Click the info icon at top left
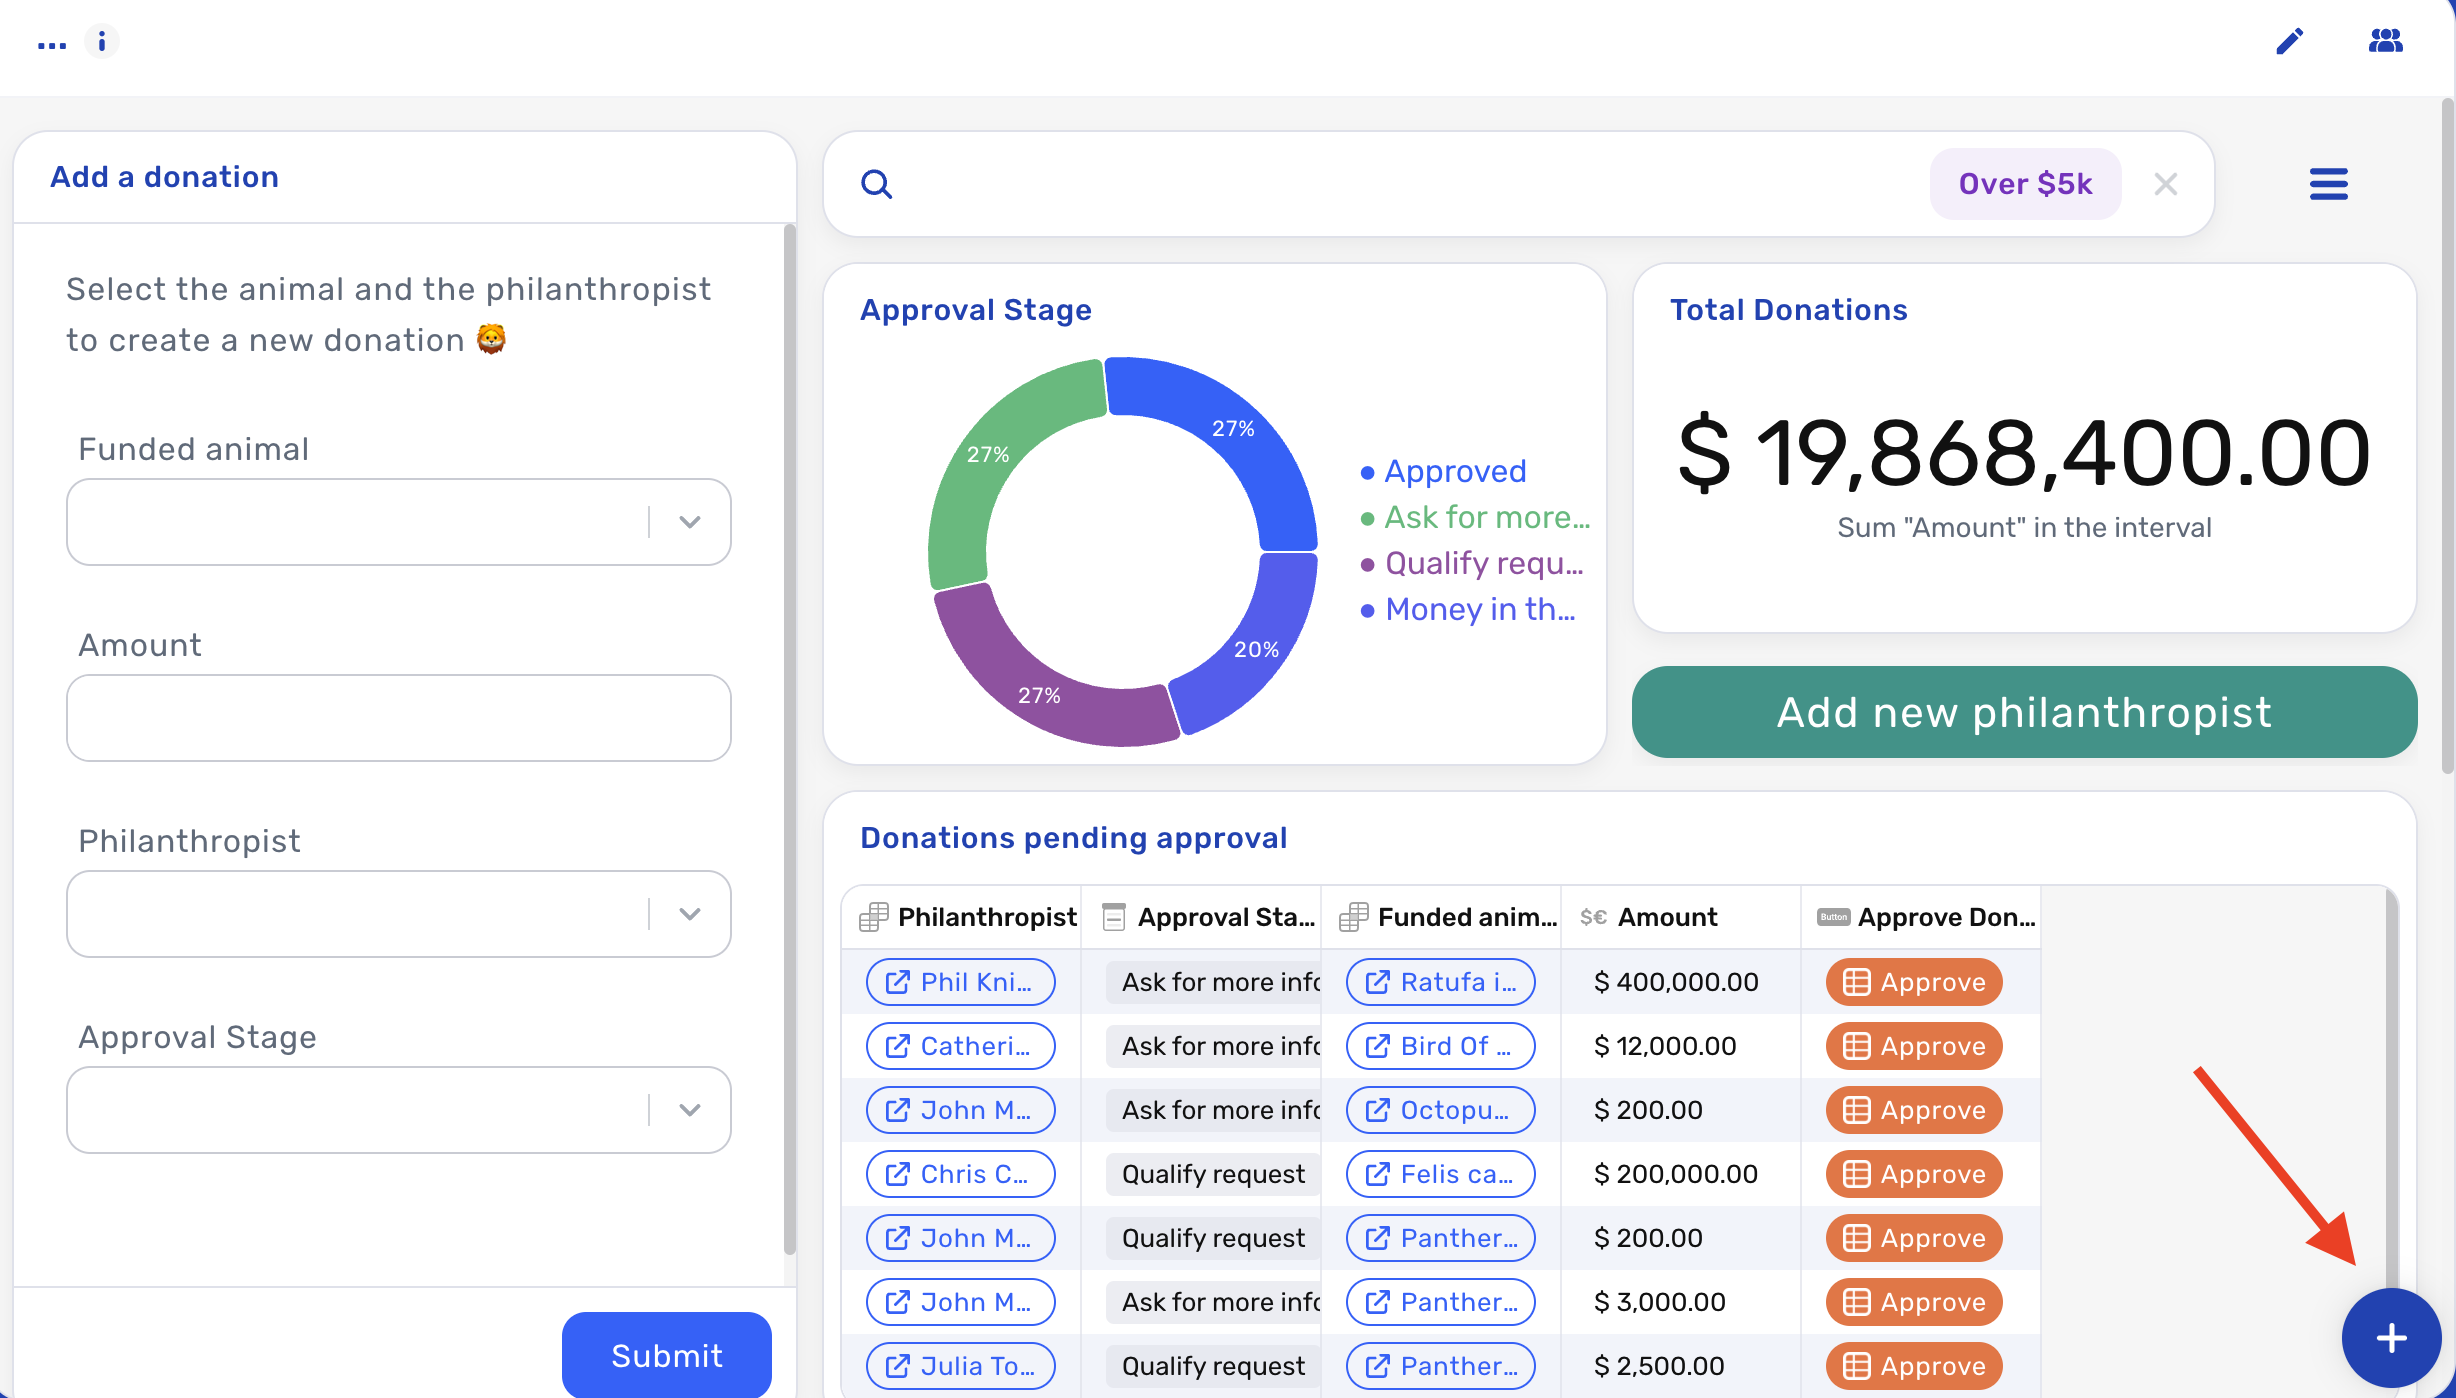The height and width of the screenshot is (1398, 2456). tap(101, 42)
